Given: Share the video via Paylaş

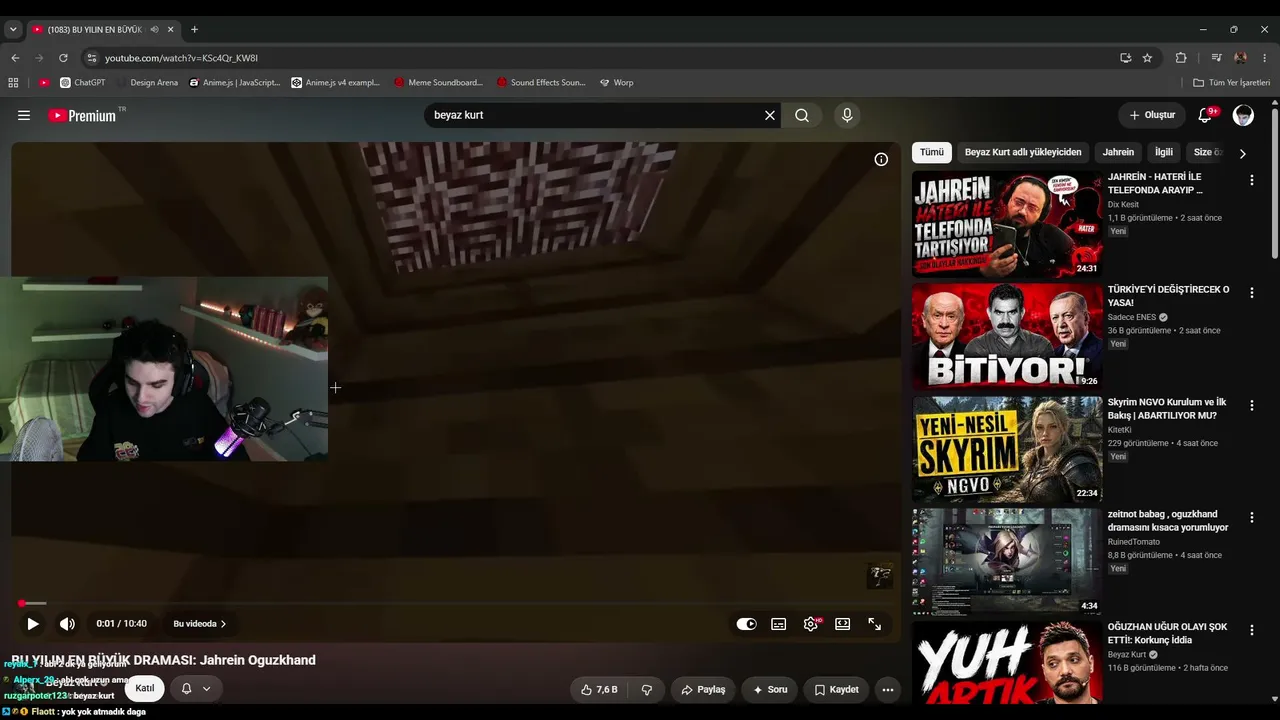Looking at the screenshot, I should tap(703, 690).
